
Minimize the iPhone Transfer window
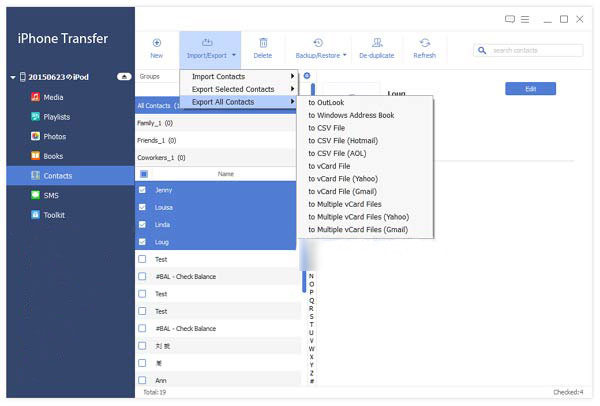pos(548,20)
